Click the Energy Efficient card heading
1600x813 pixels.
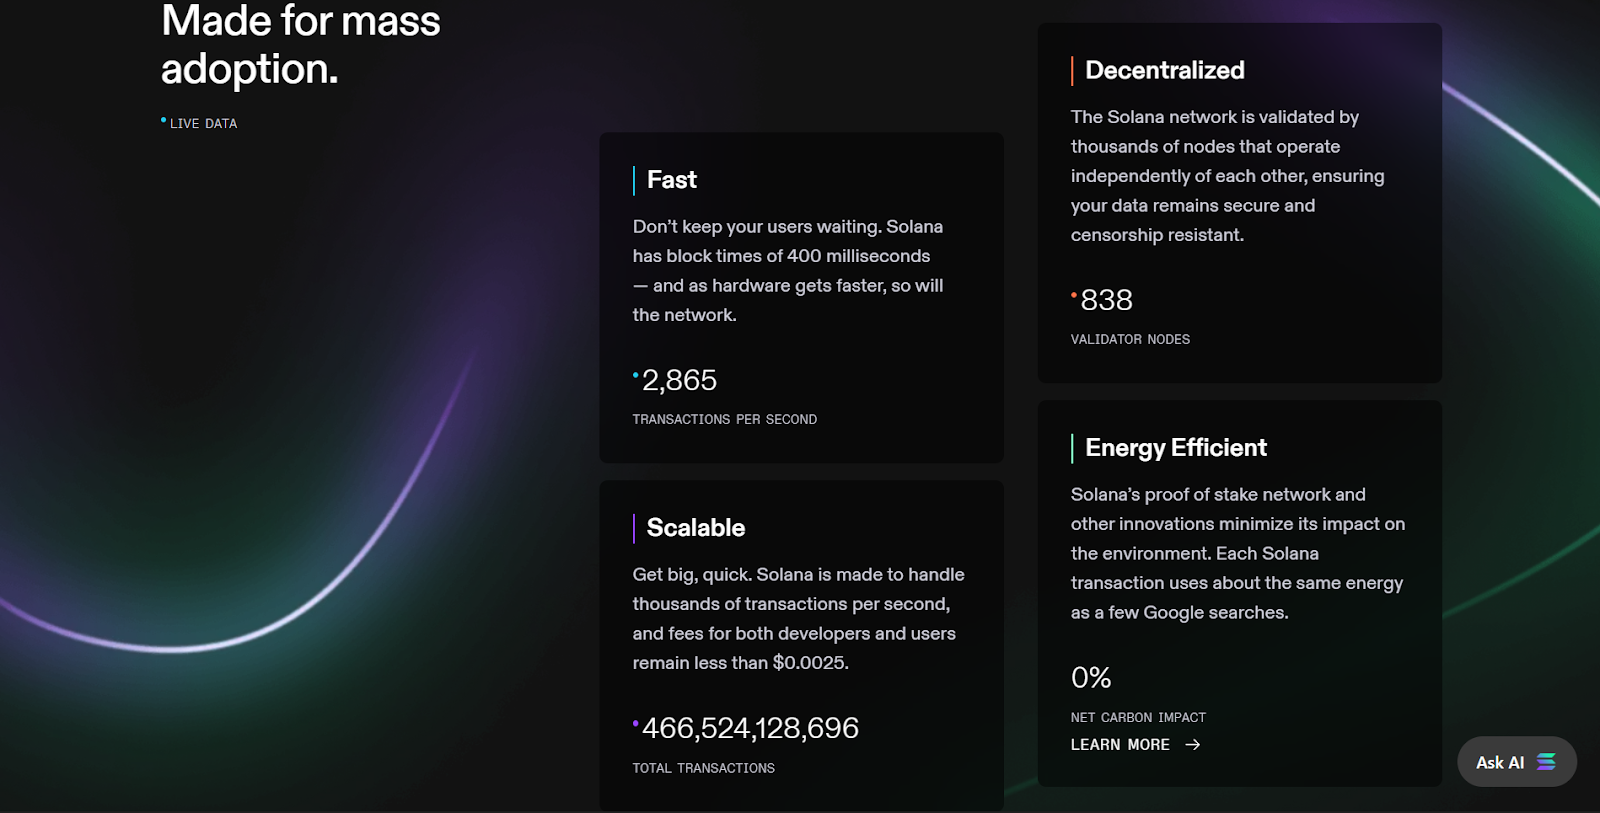[1176, 448]
